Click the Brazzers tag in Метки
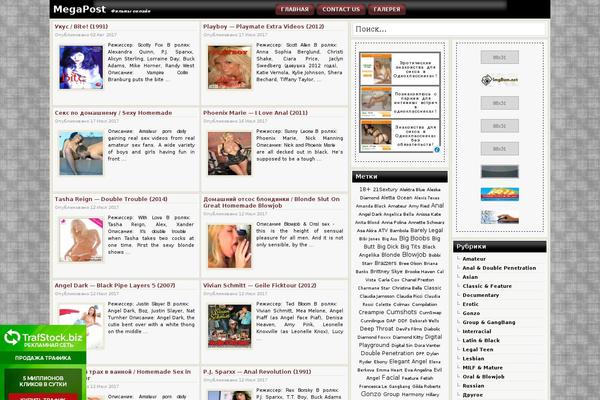The image size is (600, 400). tap(385, 263)
